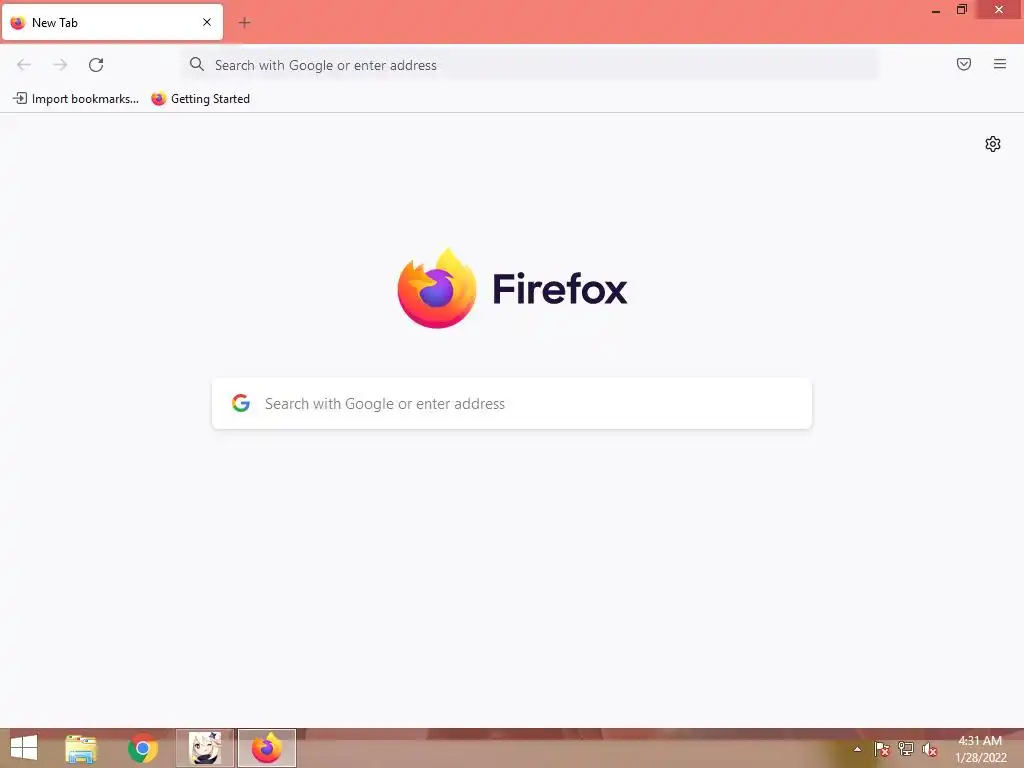This screenshot has height=768, width=1024.
Task: Open the clock showing 4:31 AM
Action: click(x=980, y=749)
